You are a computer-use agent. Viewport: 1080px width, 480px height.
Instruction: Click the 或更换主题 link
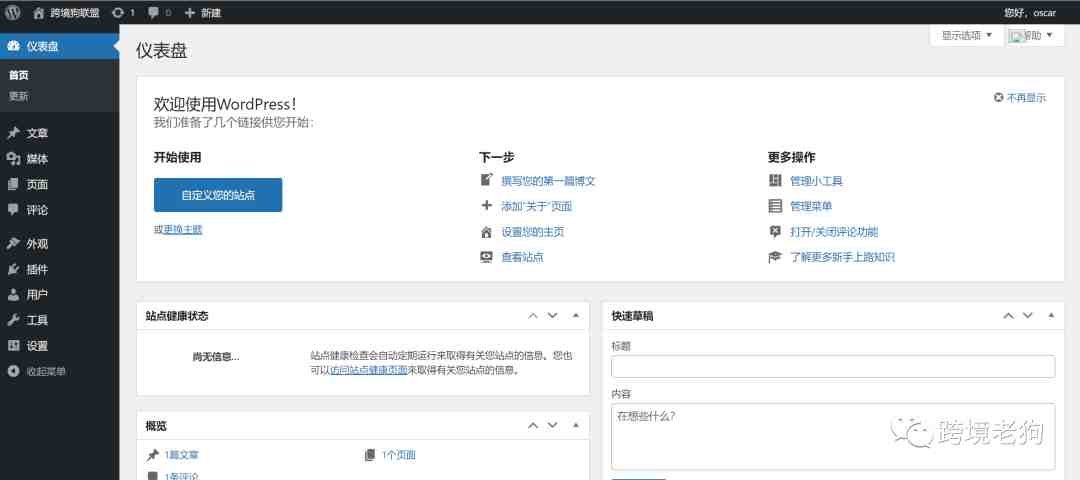[178, 229]
